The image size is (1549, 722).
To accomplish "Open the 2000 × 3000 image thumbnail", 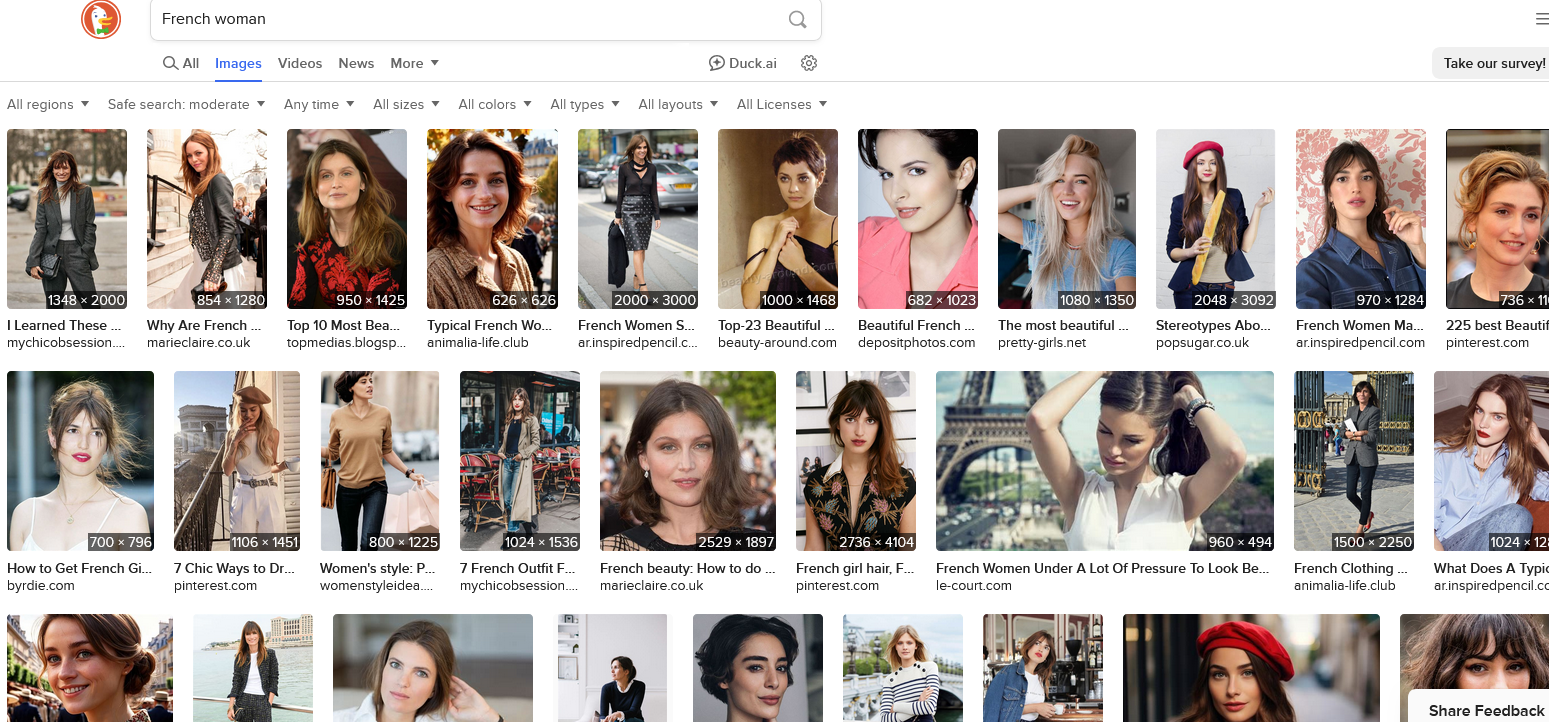I will pos(638,219).
